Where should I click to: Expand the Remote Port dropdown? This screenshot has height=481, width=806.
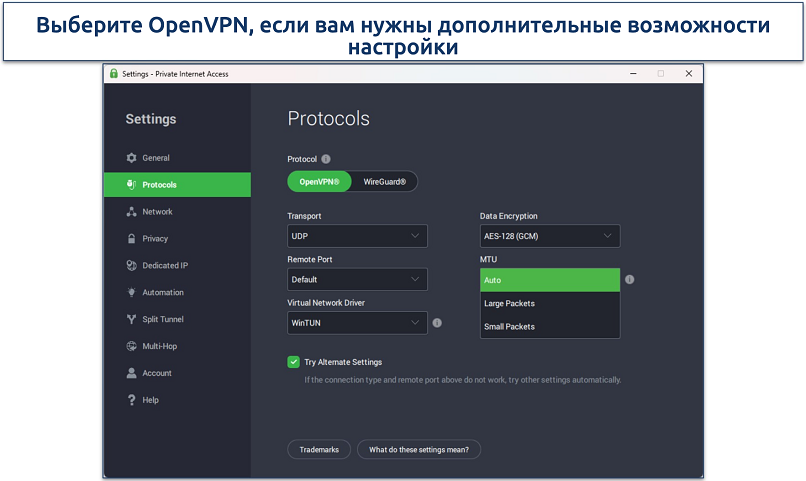coord(357,280)
